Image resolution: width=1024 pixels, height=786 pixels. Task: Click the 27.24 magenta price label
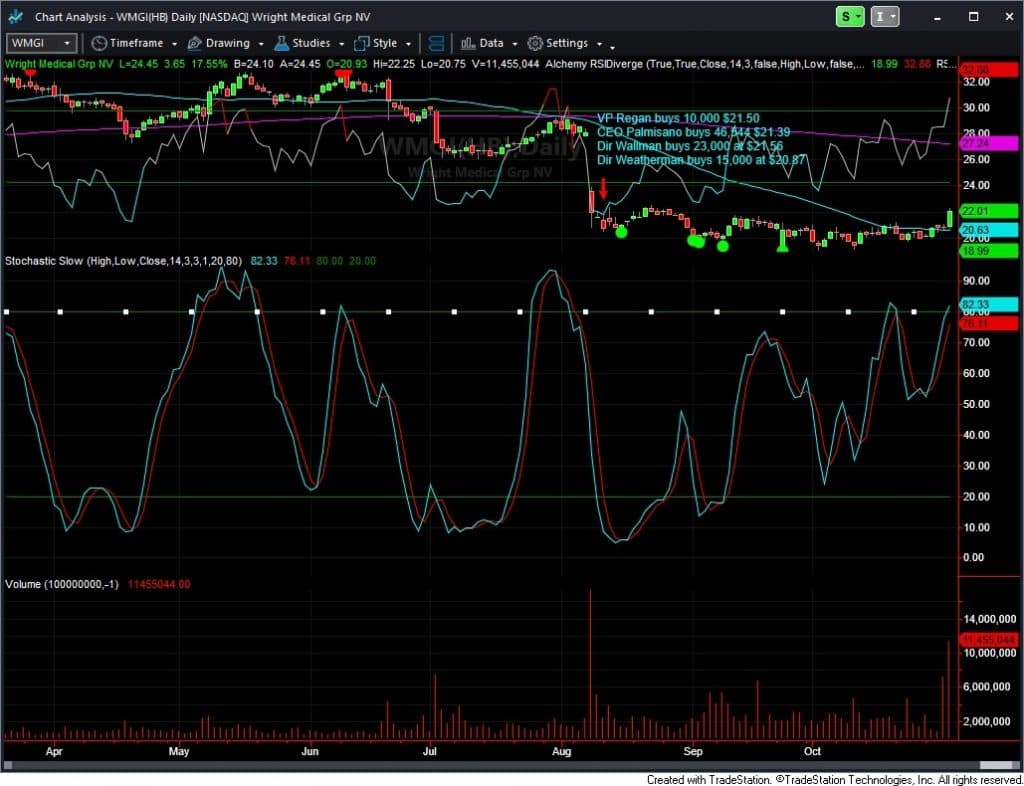[x=989, y=145]
